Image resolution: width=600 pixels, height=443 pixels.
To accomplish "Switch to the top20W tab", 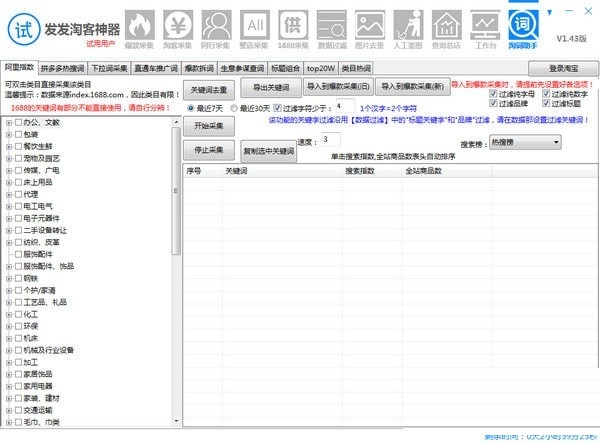I will click(x=321, y=68).
